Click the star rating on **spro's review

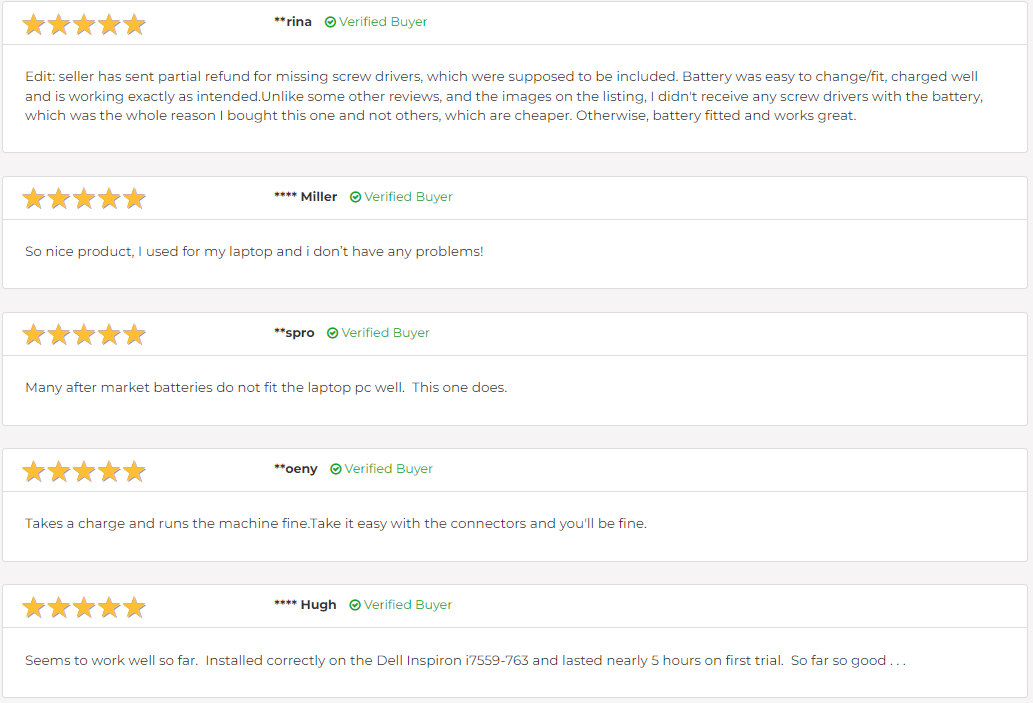[x=84, y=334]
